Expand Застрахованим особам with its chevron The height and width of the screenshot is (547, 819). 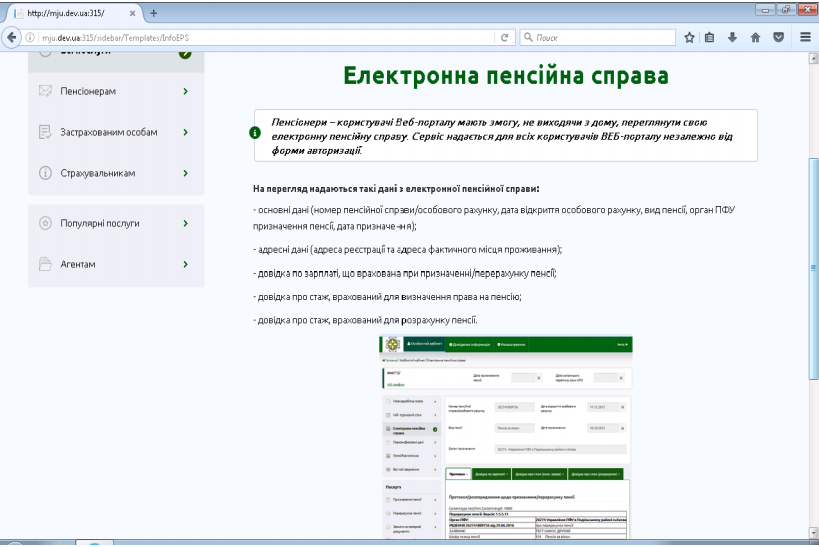[185, 132]
